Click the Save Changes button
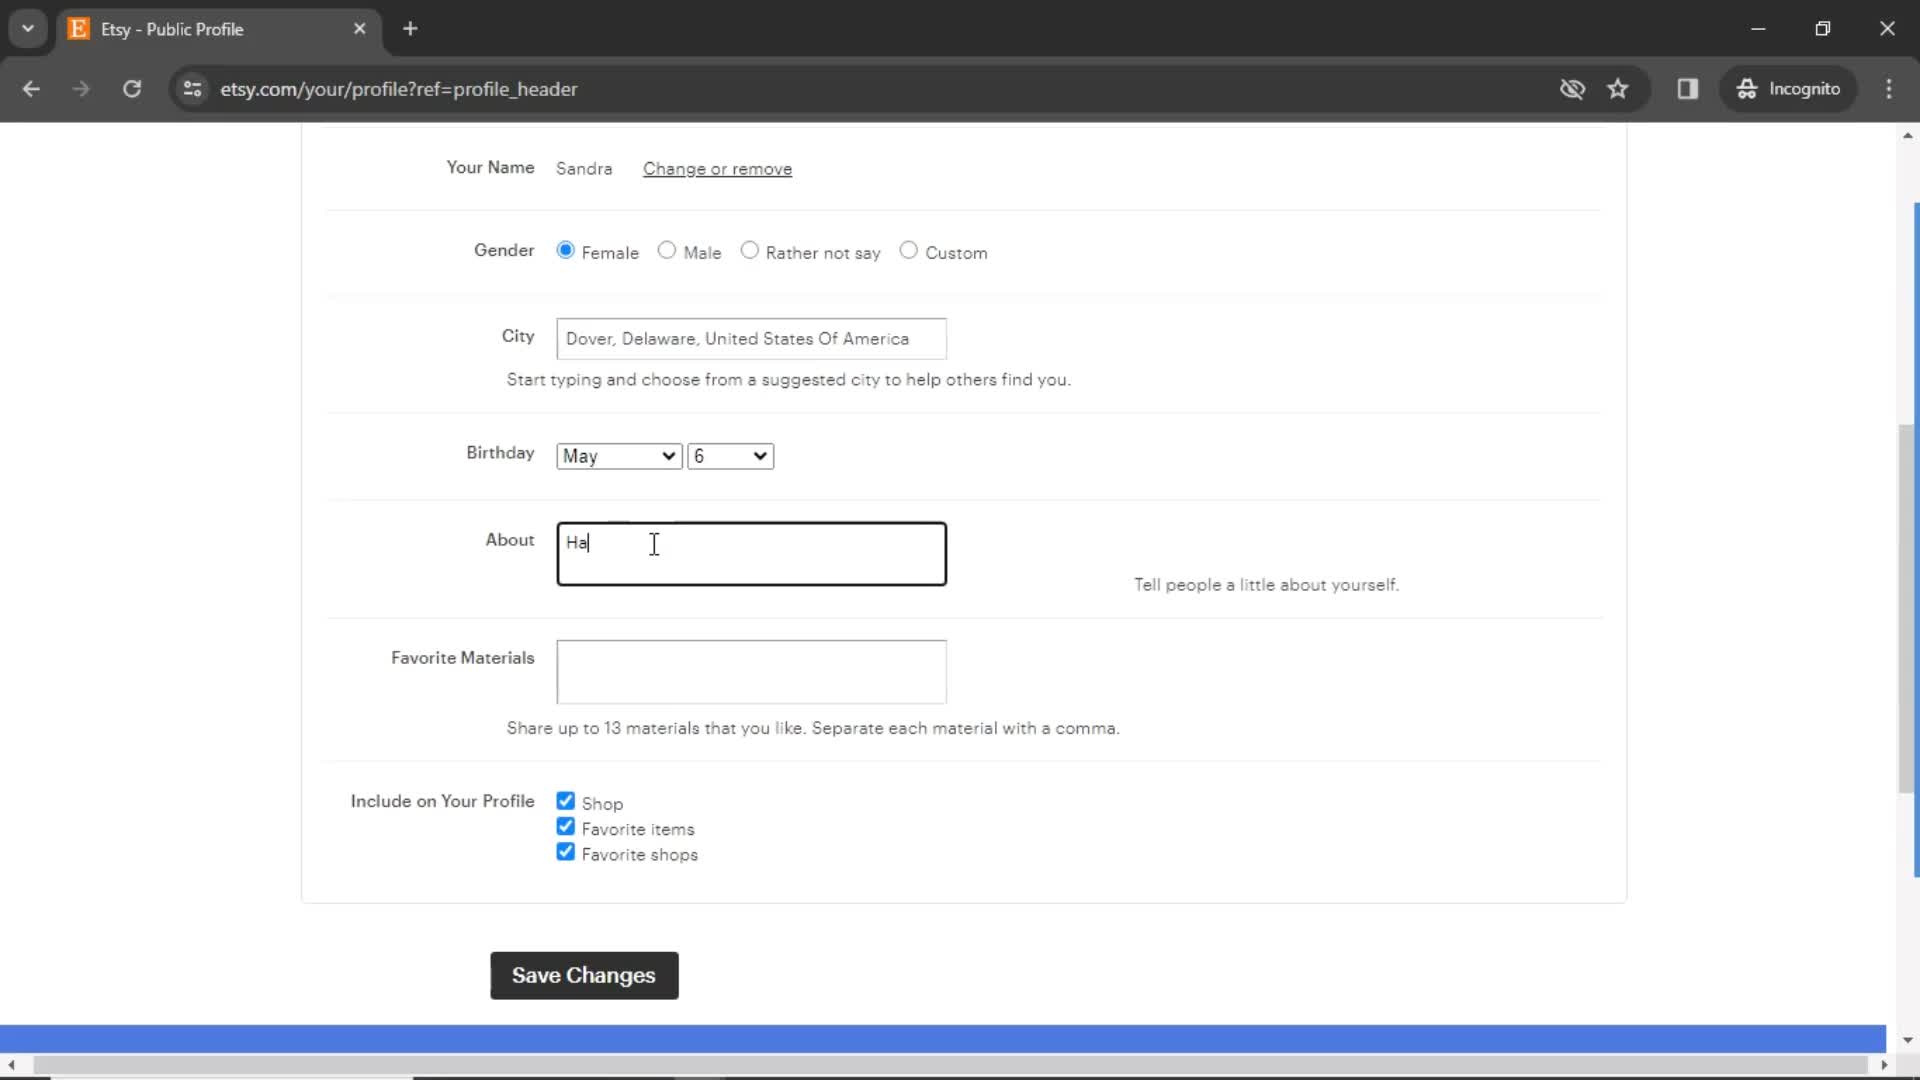The width and height of the screenshot is (1920, 1080). click(x=583, y=976)
